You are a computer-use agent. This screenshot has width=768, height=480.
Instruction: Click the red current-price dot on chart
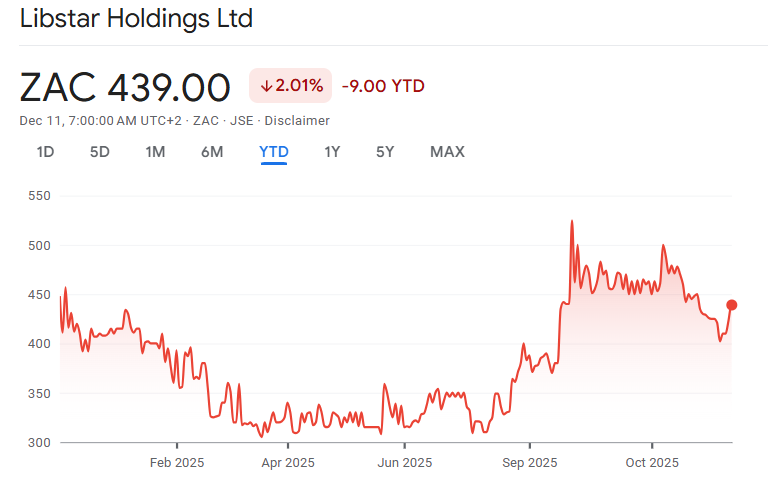click(732, 305)
